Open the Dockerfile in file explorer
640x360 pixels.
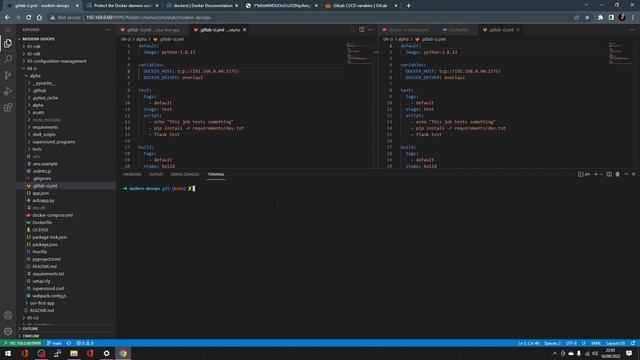coord(42,222)
